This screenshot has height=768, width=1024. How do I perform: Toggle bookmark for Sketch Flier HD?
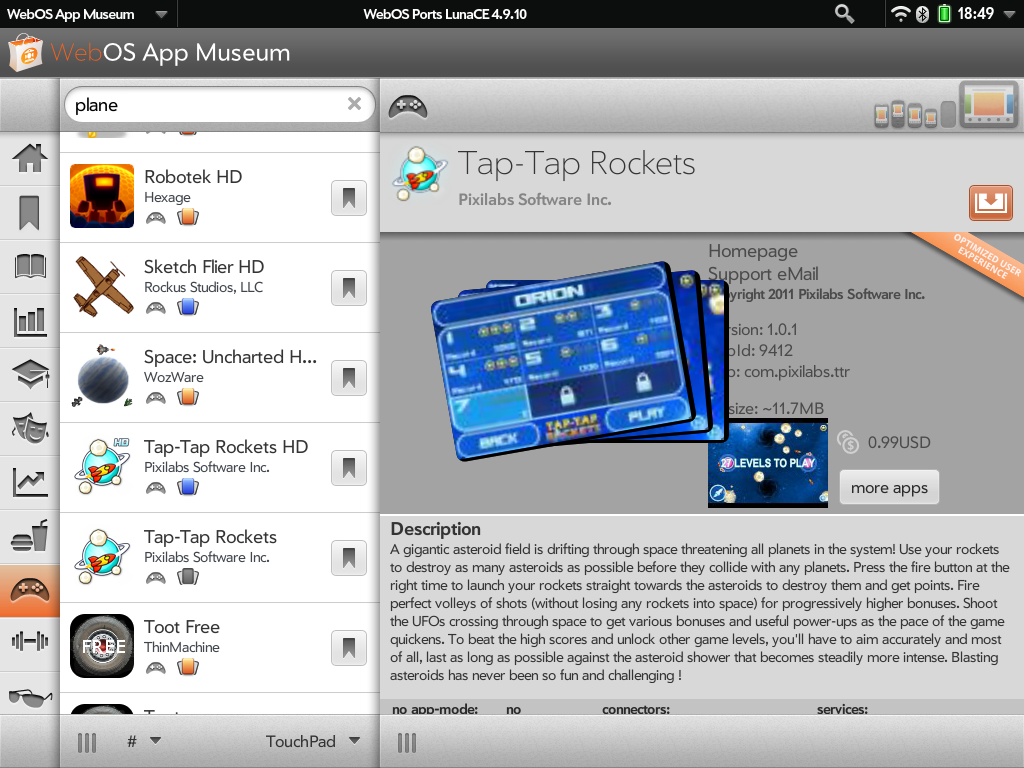(x=349, y=288)
